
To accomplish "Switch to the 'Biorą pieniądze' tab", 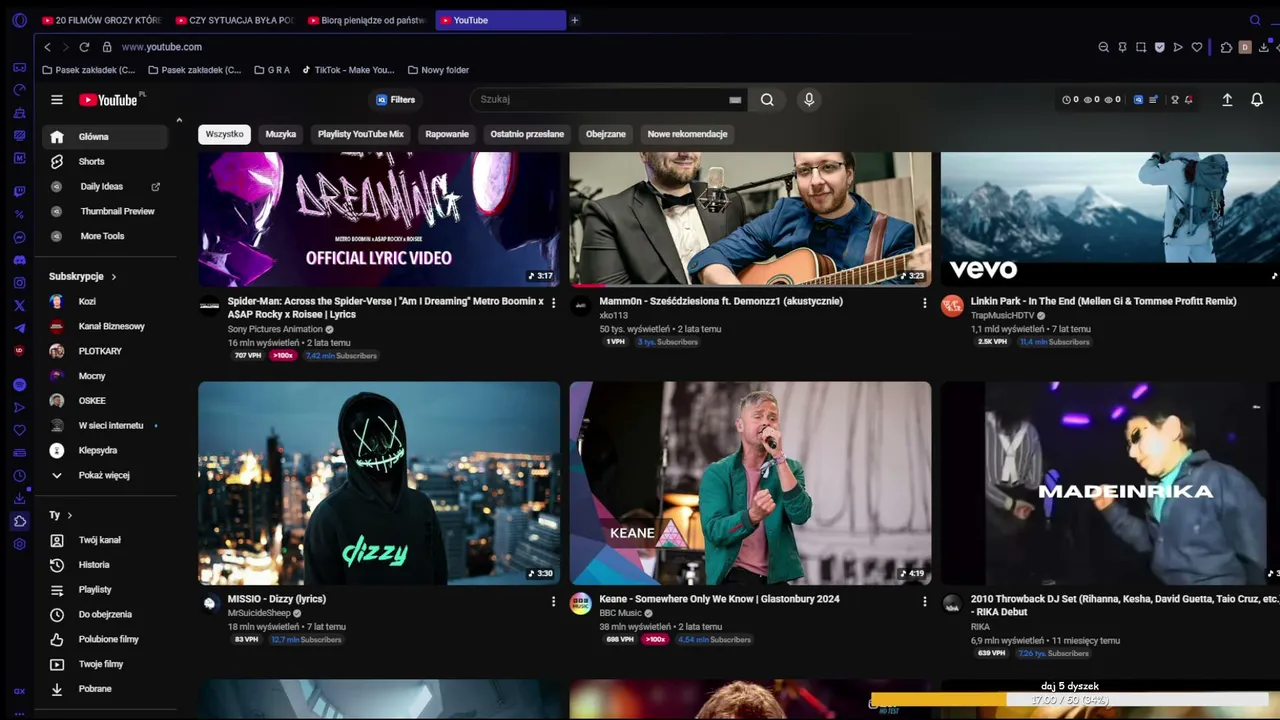I will (x=368, y=20).
